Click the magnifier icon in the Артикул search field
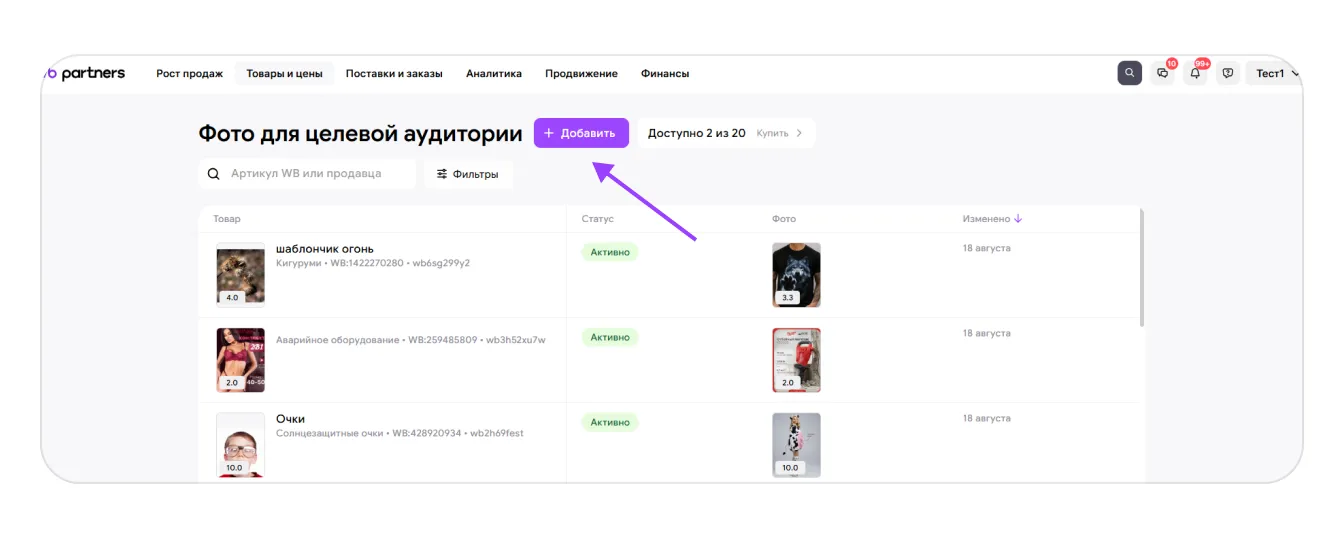The height and width of the screenshot is (538, 1344). [213, 174]
